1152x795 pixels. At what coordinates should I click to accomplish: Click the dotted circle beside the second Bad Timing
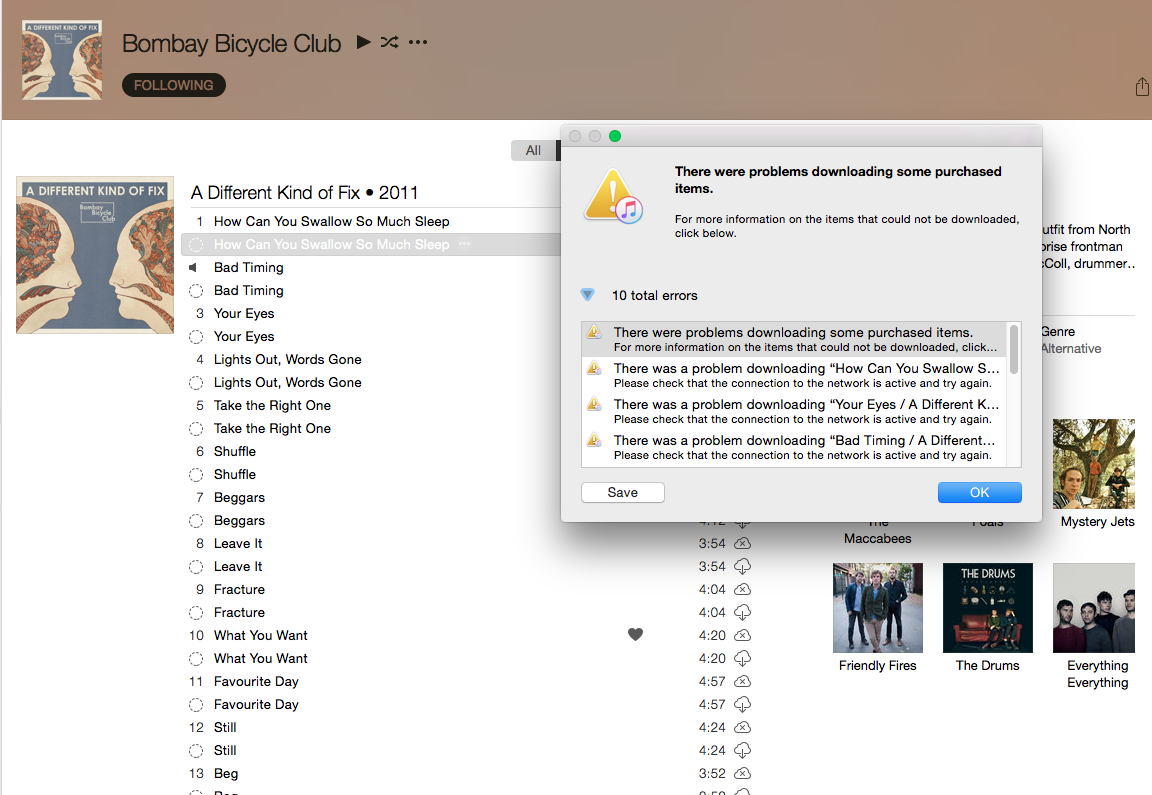(196, 291)
